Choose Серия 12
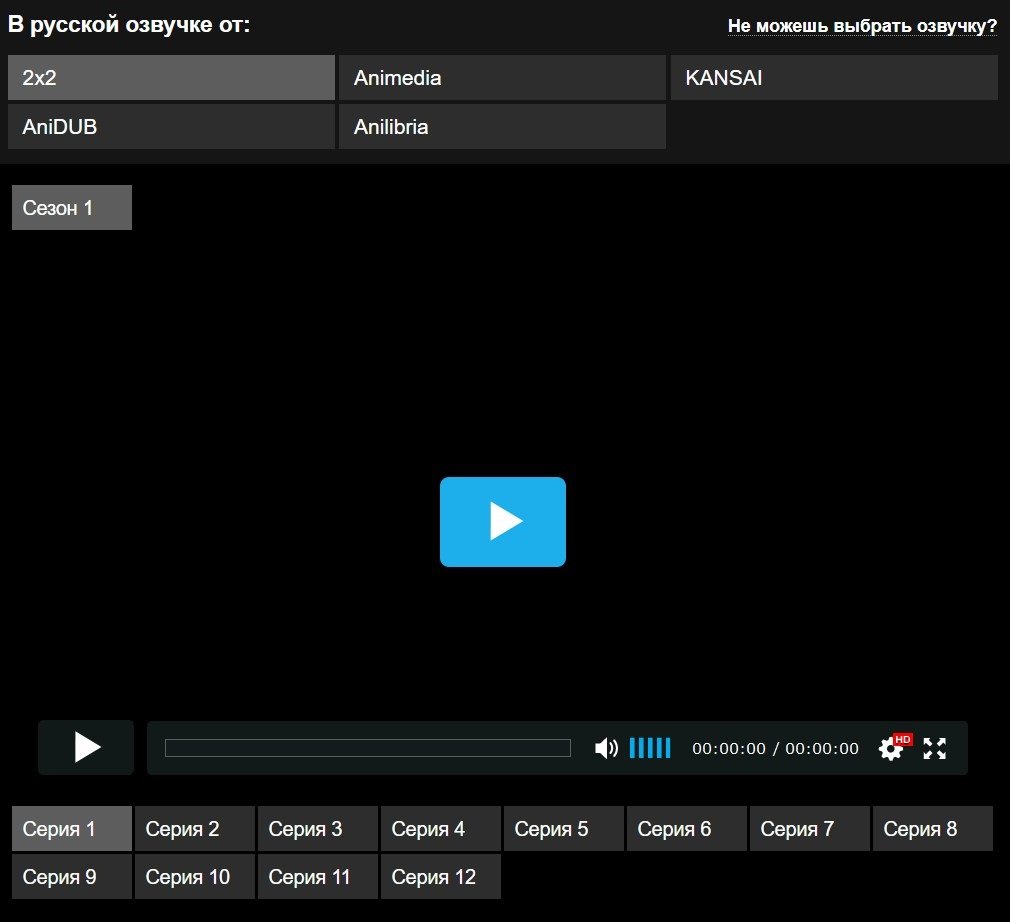1010x922 pixels. pyautogui.click(x=441, y=876)
